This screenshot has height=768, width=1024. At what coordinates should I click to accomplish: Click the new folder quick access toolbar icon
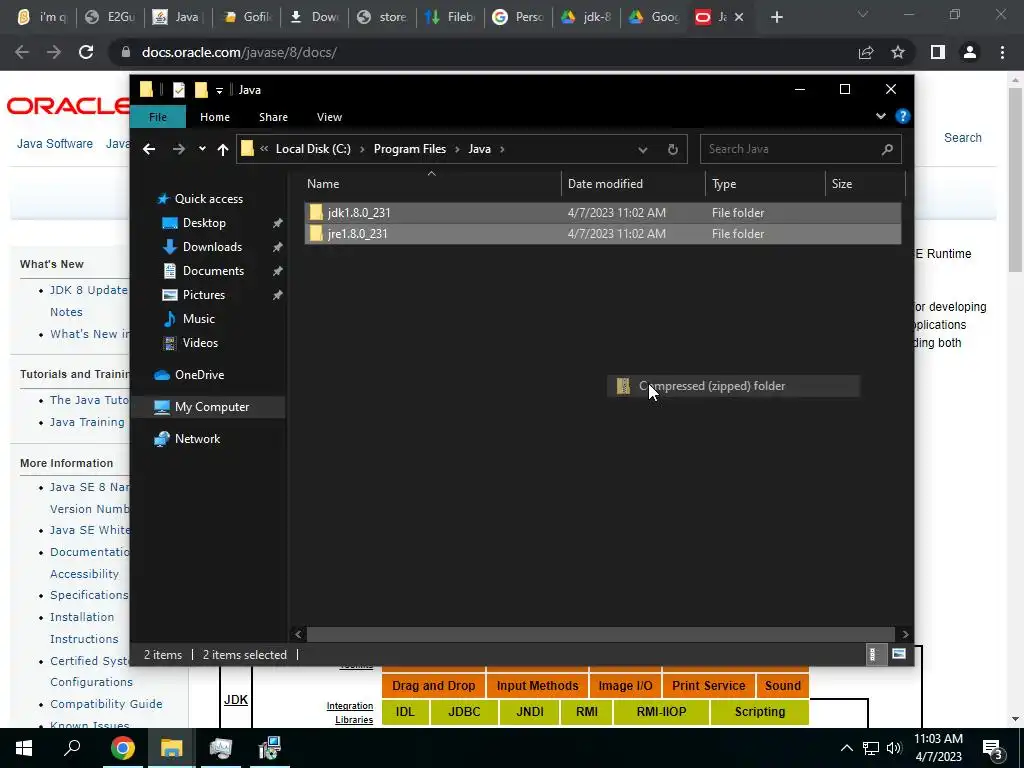click(x=201, y=90)
